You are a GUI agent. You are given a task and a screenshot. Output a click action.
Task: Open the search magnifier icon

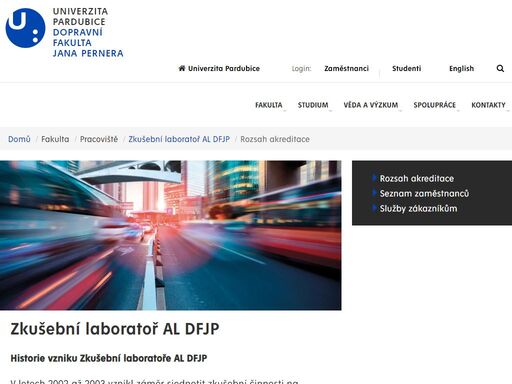(x=500, y=68)
